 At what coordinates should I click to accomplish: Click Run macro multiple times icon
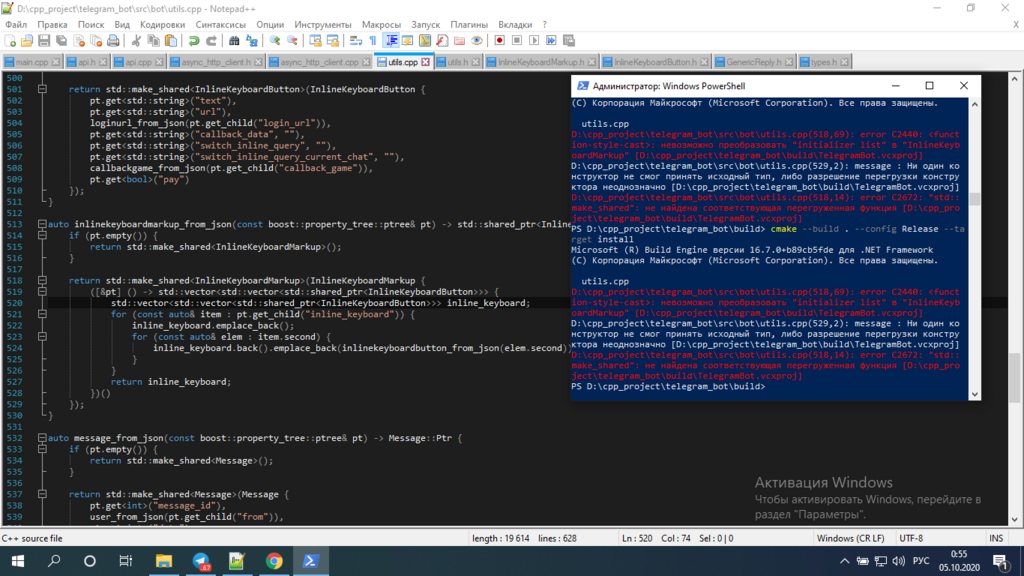click(551, 40)
